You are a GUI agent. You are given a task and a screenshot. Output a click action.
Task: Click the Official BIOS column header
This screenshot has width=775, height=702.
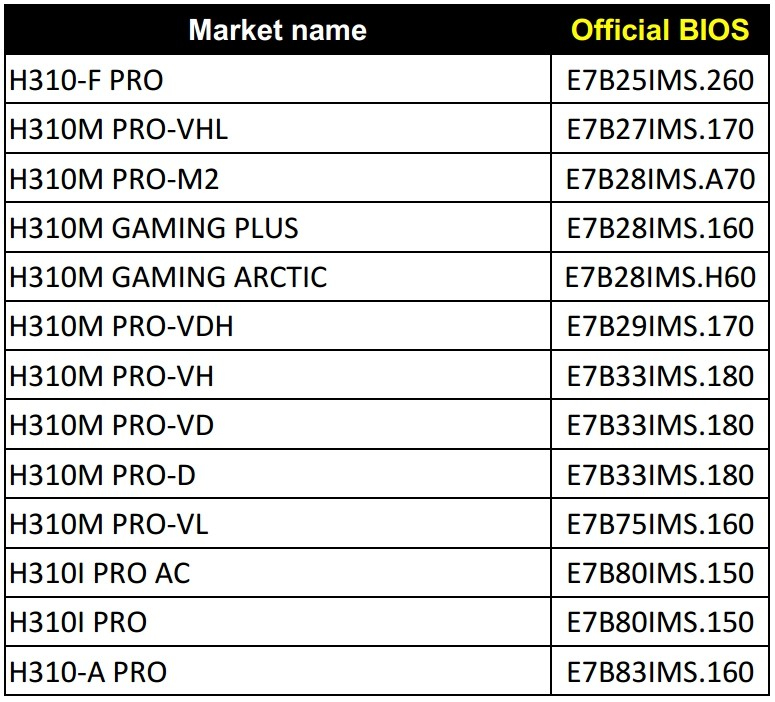660,30
